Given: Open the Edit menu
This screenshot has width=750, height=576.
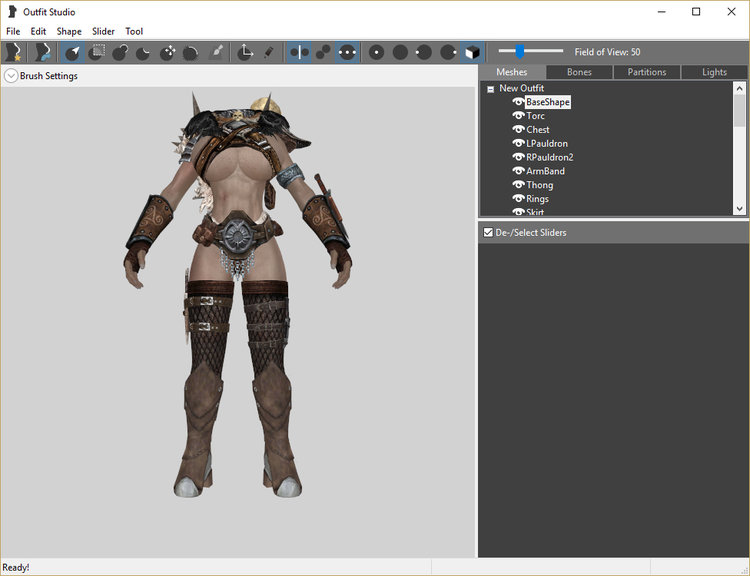Looking at the screenshot, I should pos(38,32).
